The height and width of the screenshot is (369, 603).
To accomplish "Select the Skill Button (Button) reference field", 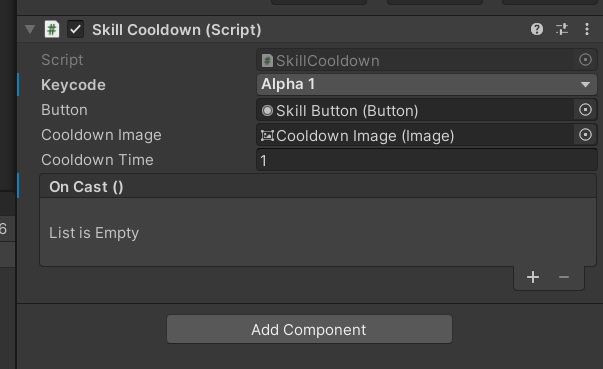I will [415, 110].
